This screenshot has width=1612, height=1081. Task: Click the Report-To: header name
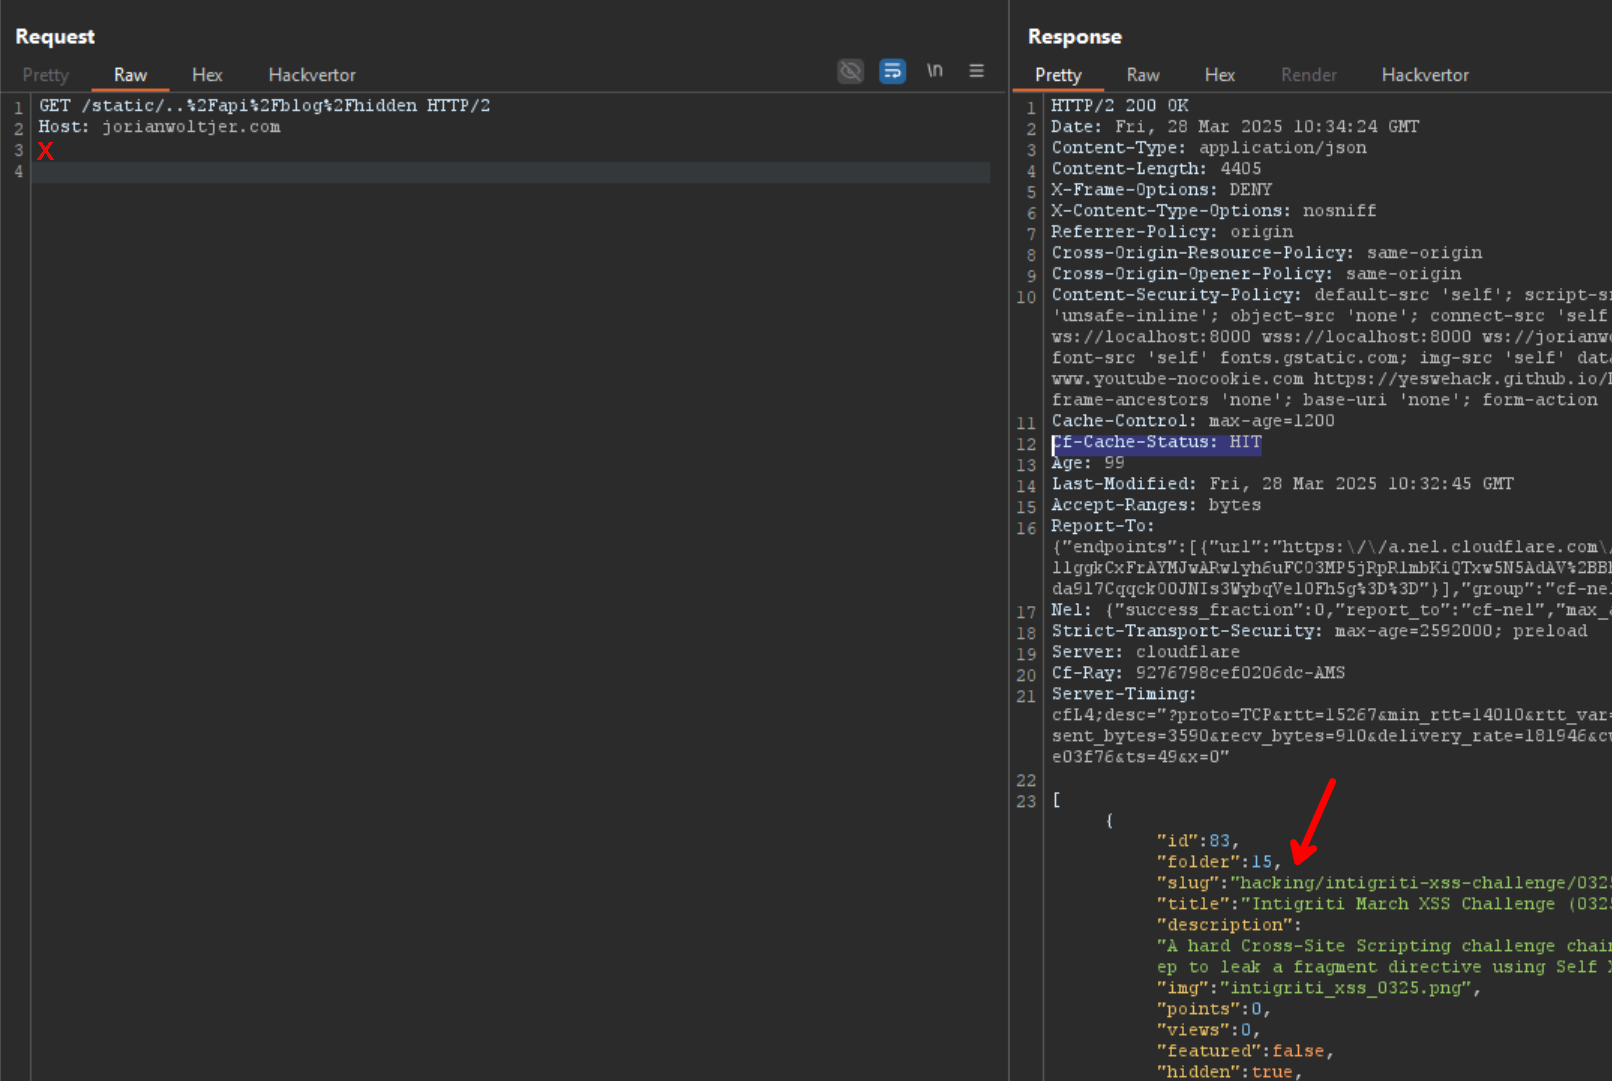pyautogui.click(x=1103, y=526)
